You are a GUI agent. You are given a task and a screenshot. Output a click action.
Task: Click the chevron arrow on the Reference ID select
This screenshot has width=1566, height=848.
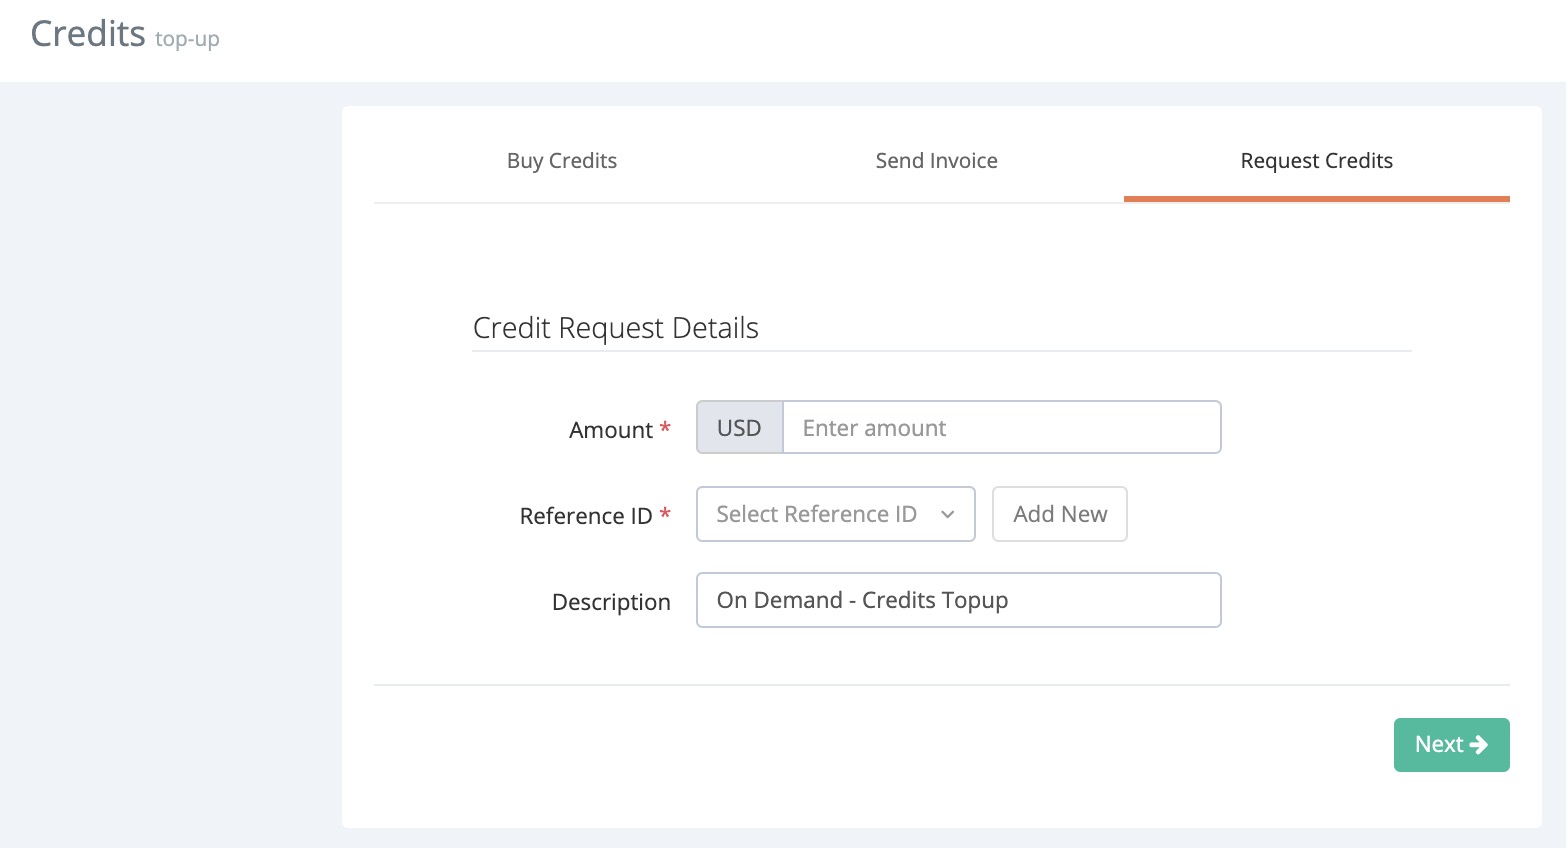click(947, 514)
